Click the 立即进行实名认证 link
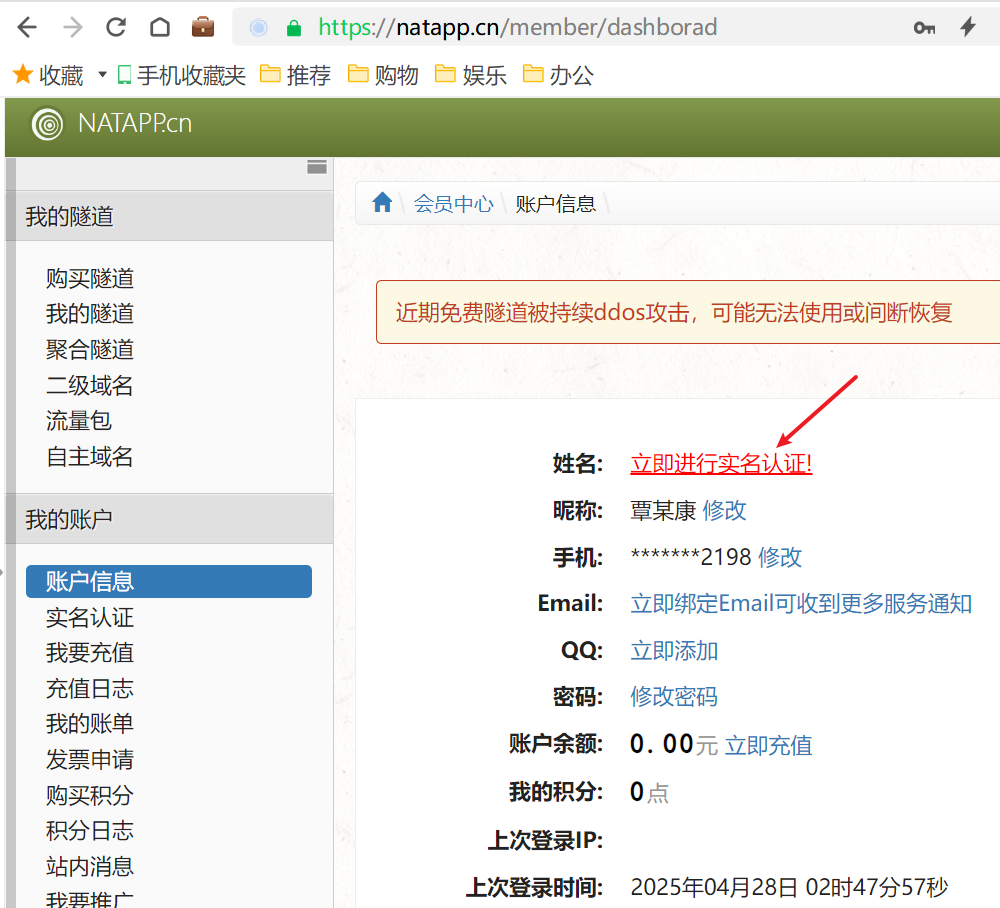The width and height of the screenshot is (1000, 908). 721,464
